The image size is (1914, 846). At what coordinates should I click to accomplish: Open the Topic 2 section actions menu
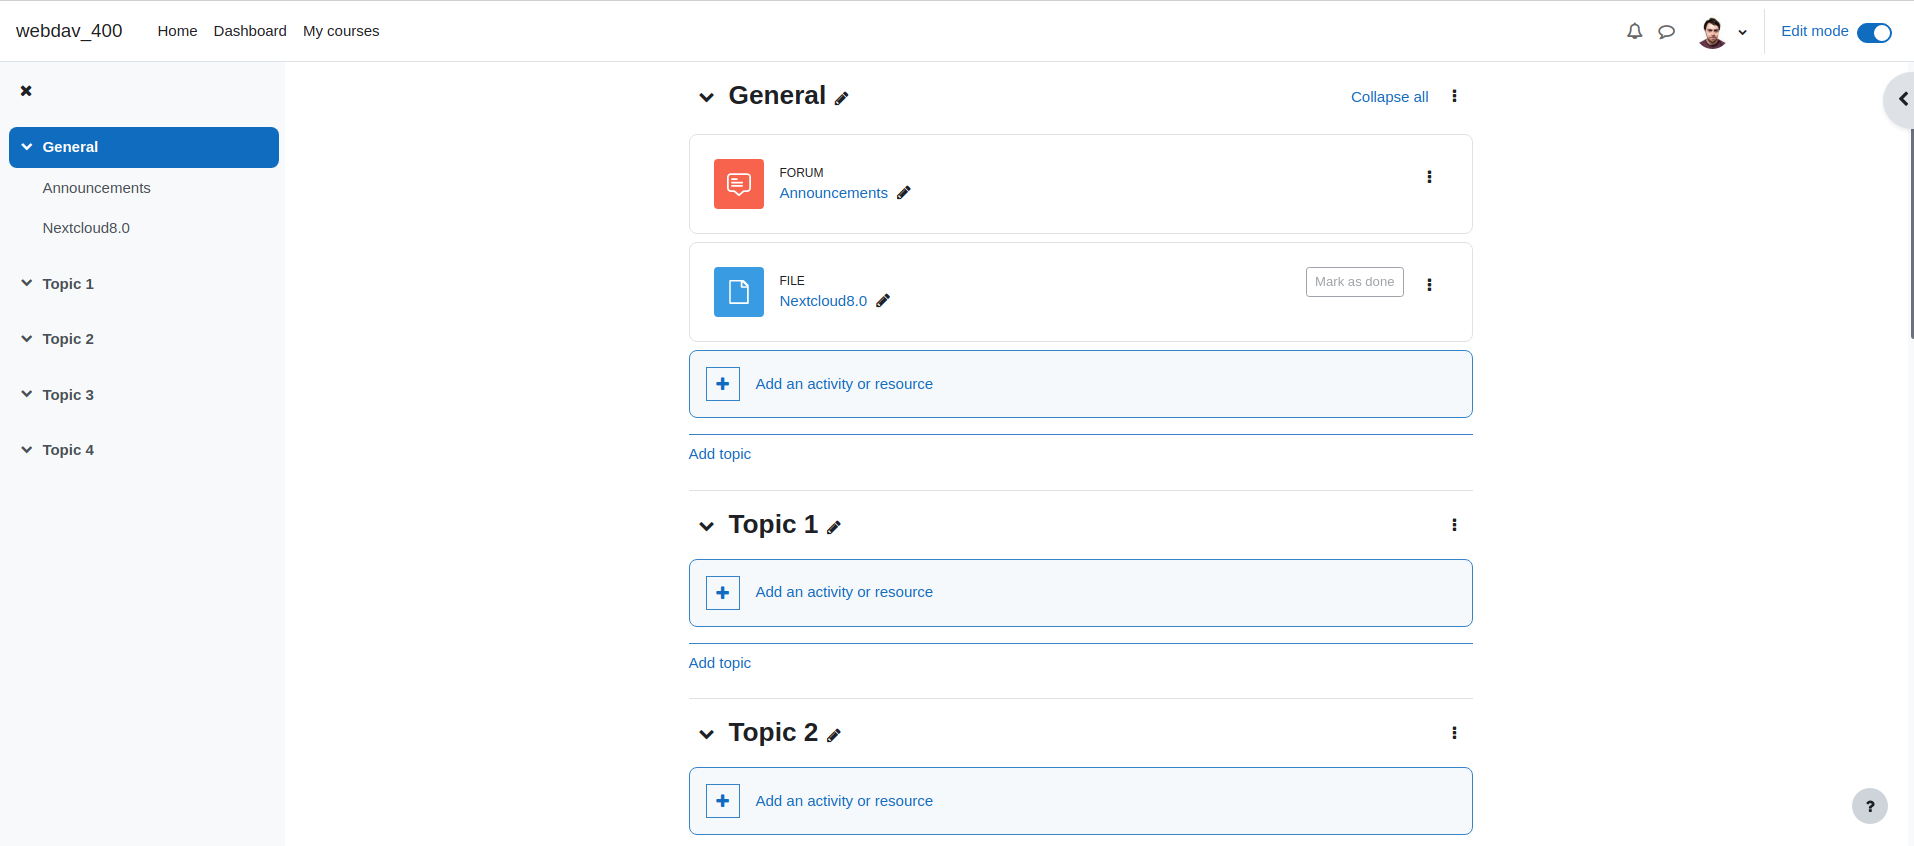[x=1454, y=733]
